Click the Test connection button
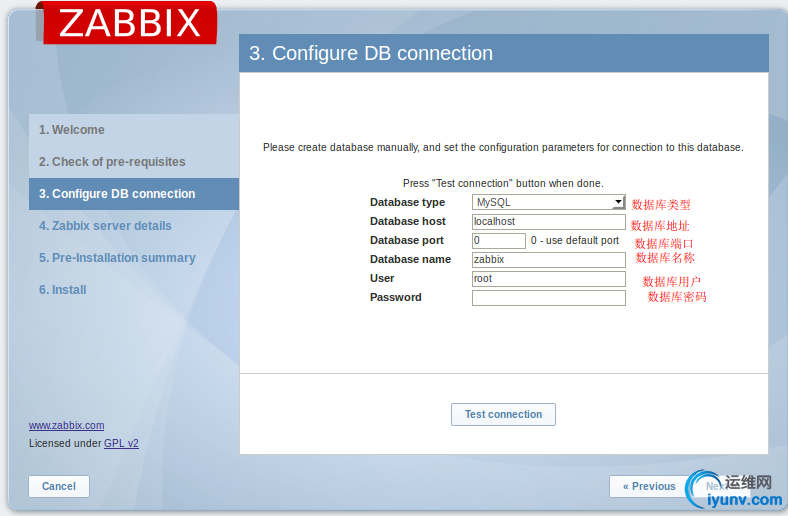 tap(503, 415)
